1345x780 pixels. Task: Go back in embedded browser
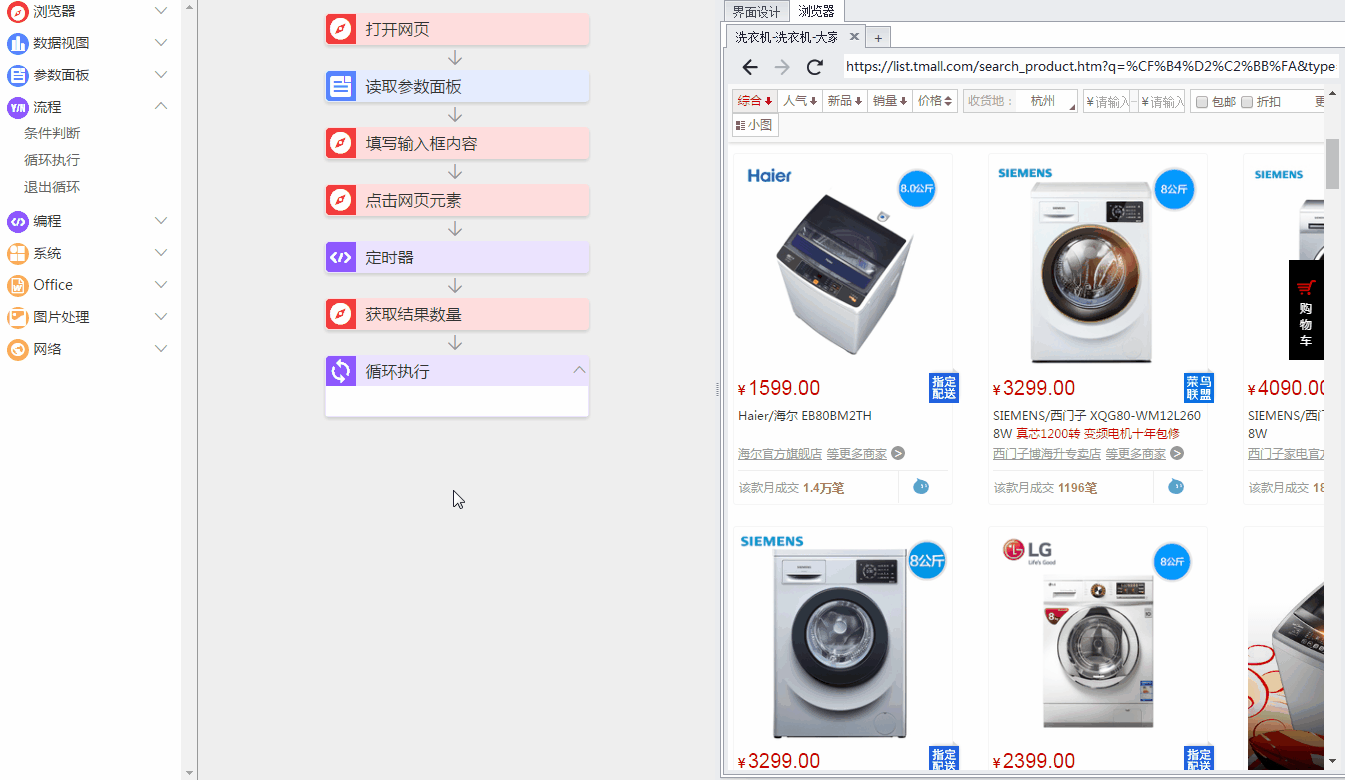[x=750, y=67]
